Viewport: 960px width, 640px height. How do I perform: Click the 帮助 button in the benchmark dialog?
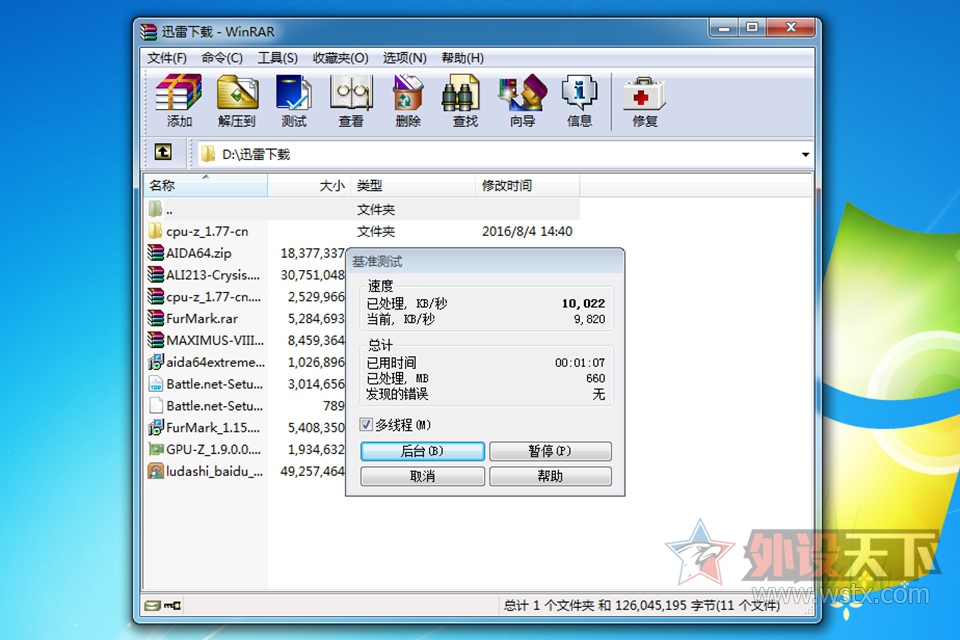[x=550, y=476]
